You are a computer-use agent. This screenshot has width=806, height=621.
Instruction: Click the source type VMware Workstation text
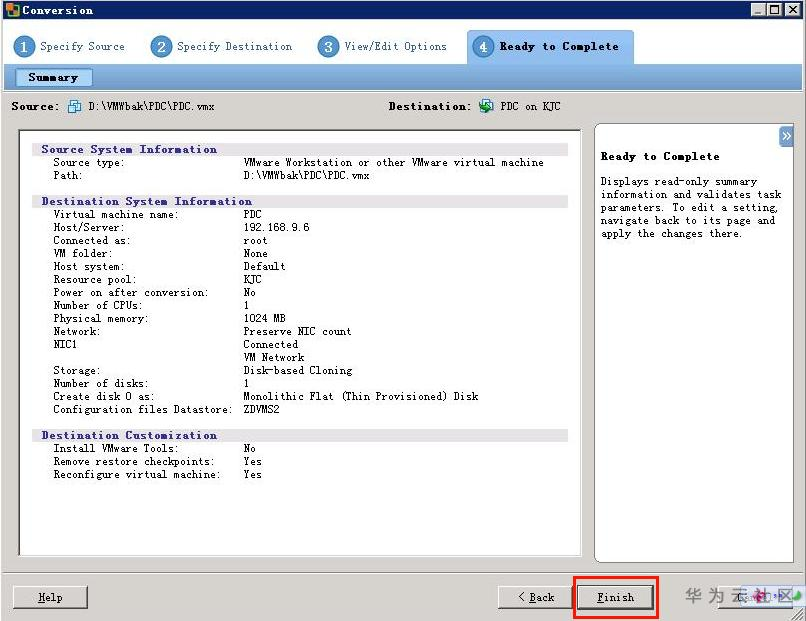tap(393, 162)
